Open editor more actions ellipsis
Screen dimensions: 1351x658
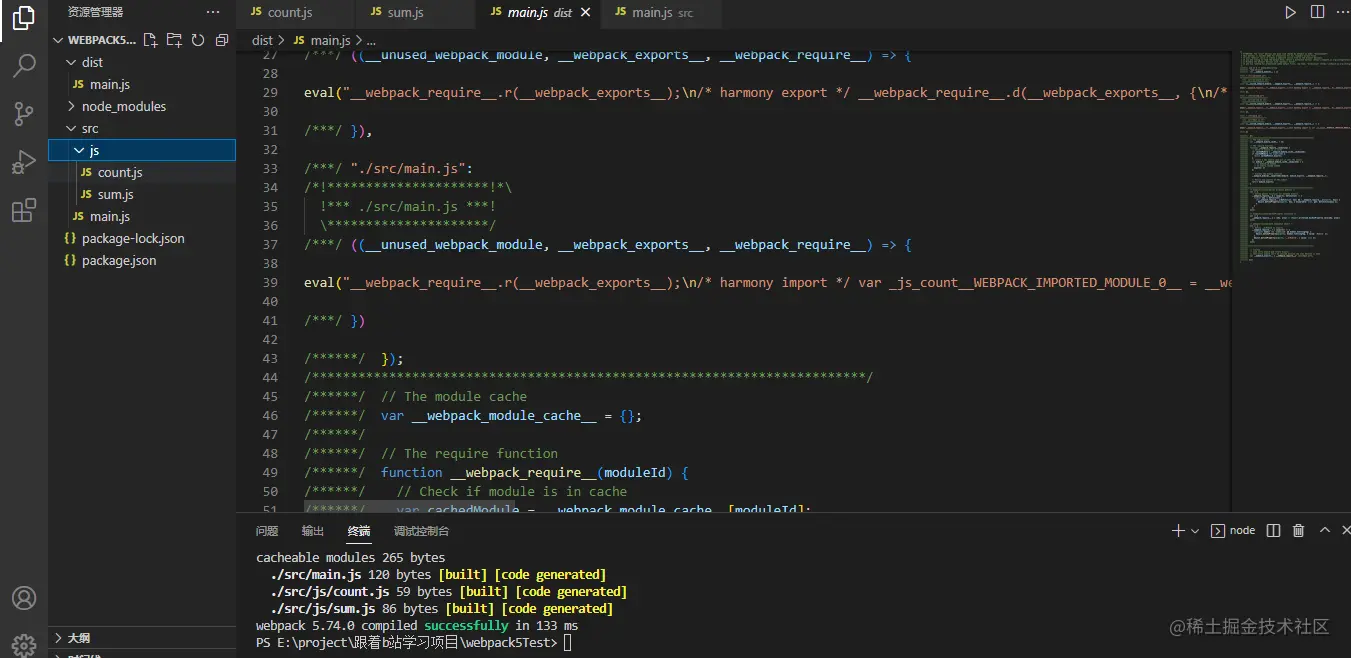click(x=1341, y=12)
